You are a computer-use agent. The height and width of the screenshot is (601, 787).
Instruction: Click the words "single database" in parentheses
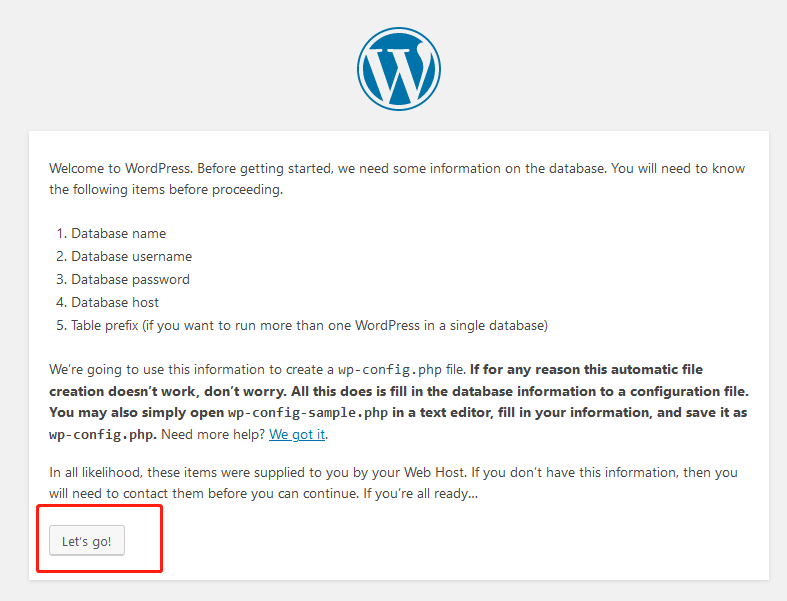[496, 325]
